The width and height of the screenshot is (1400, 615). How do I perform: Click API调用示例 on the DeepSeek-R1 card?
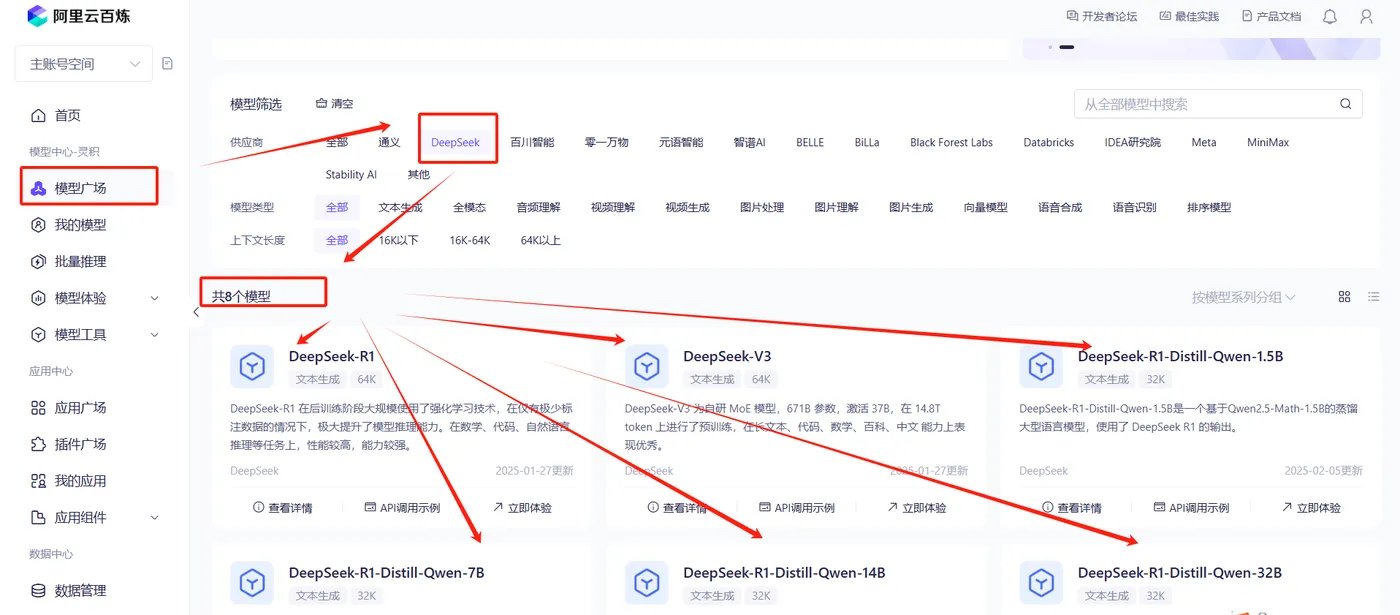(402, 508)
